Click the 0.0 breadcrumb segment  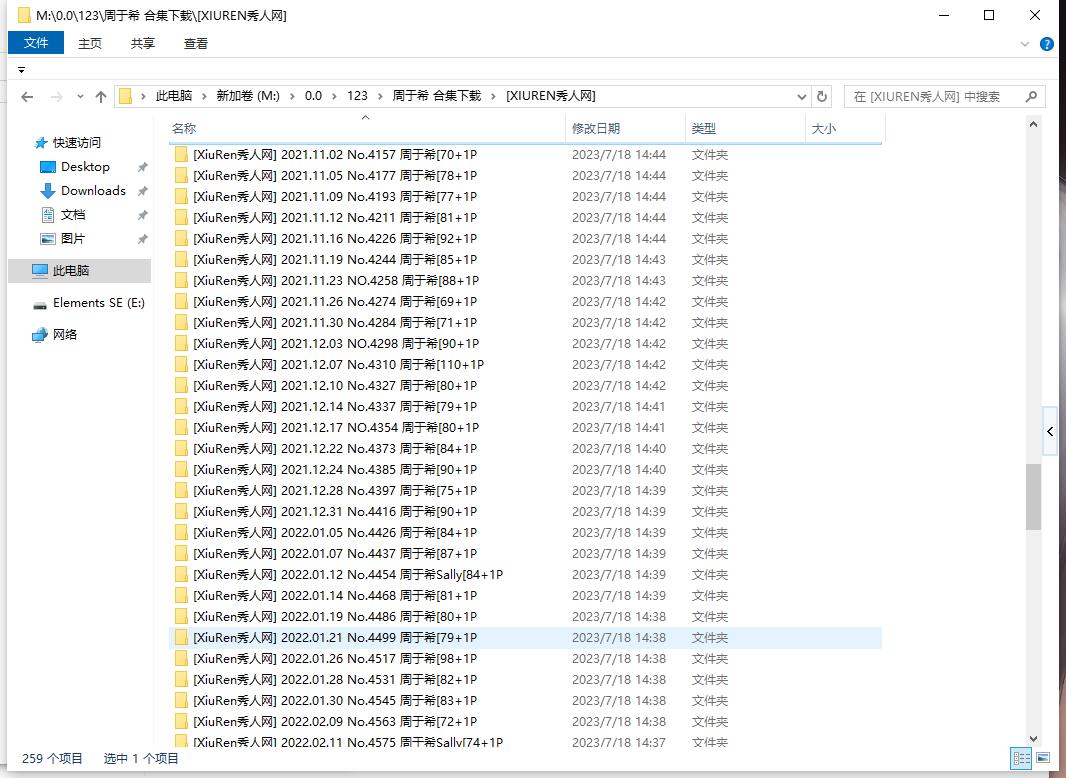pyautogui.click(x=313, y=96)
